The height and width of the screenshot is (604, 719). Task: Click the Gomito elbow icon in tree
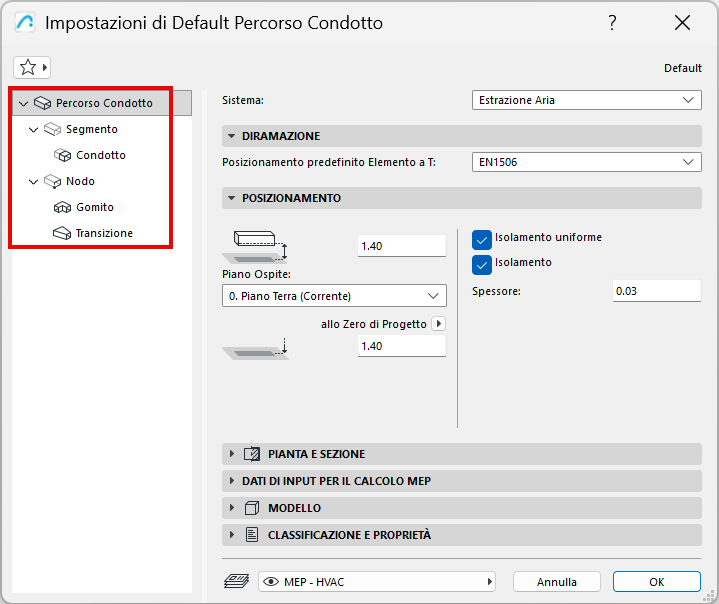[x=61, y=208]
